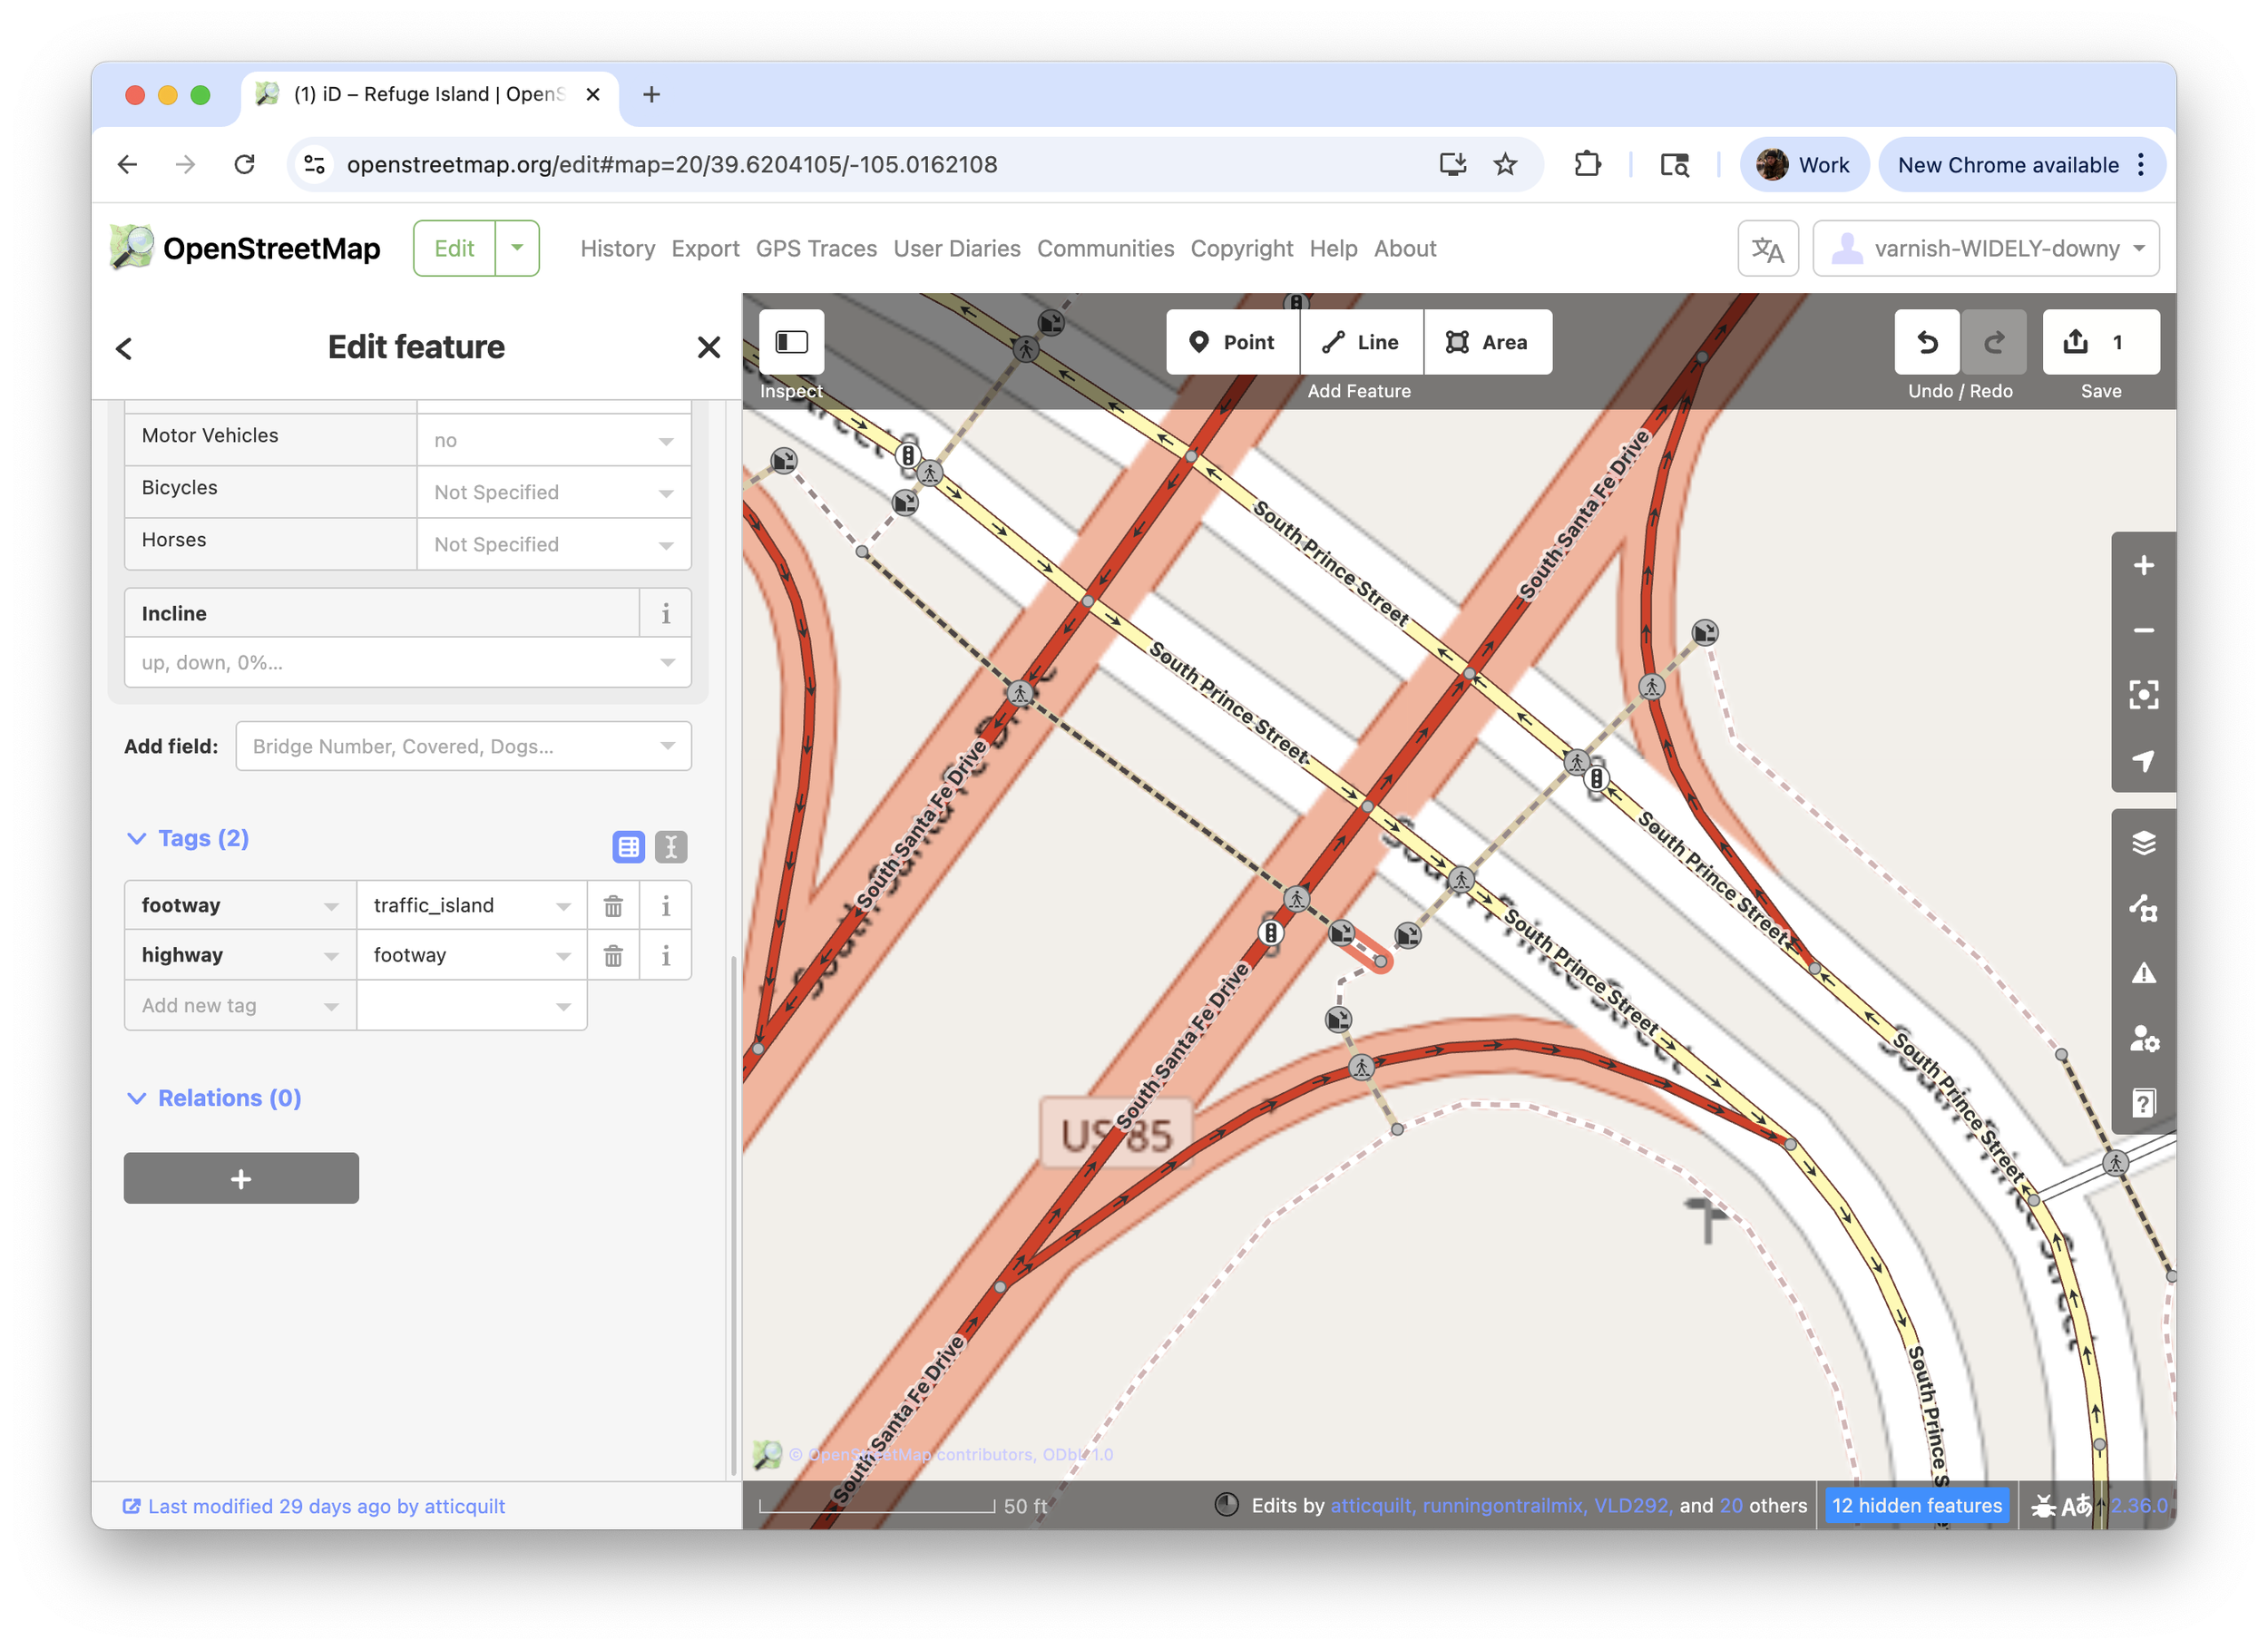This screenshot has height=1650, width=2268.
Task: Switch tags to text view
Action: point(671,847)
